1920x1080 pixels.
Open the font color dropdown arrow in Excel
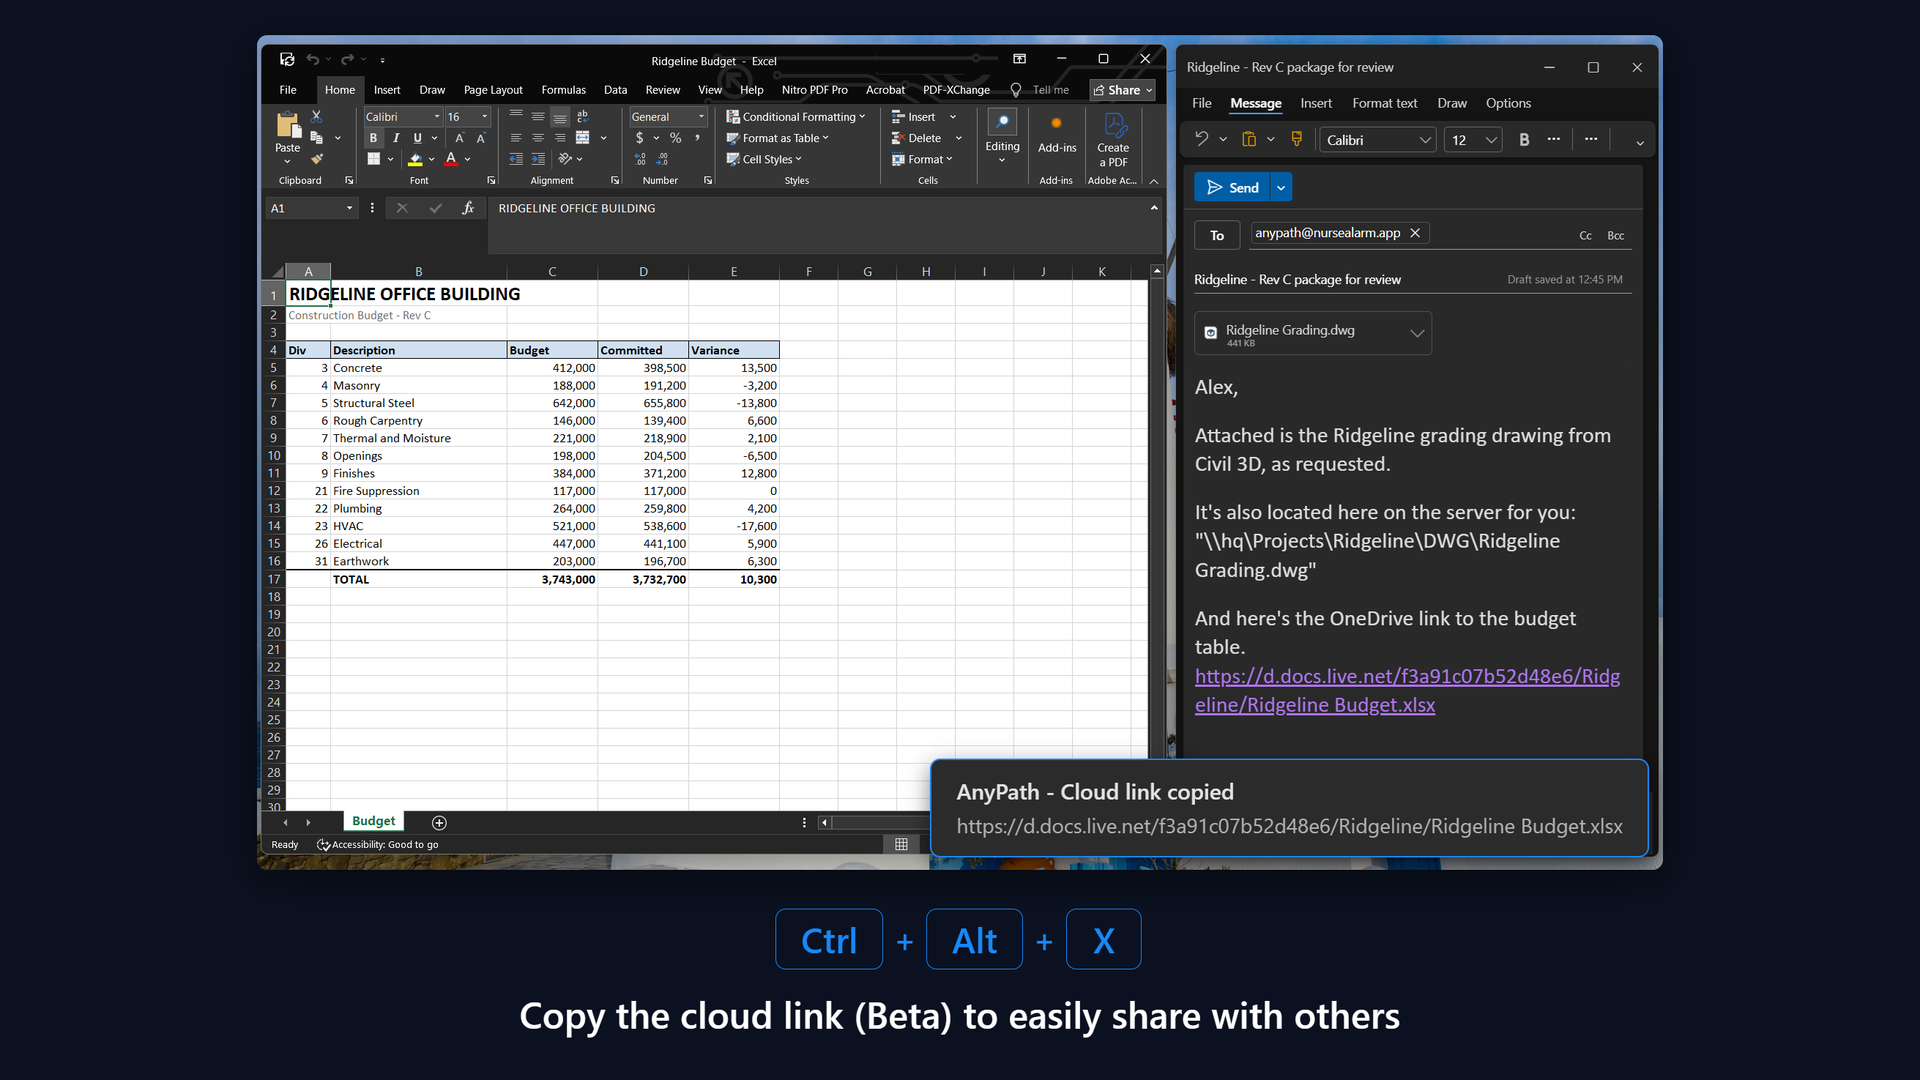pyautogui.click(x=467, y=159)
